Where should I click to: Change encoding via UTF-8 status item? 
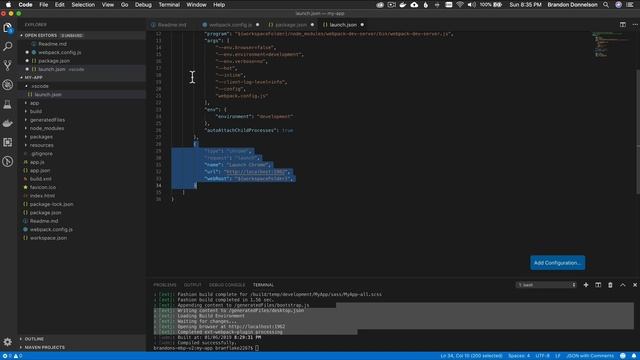coord(542,356)
